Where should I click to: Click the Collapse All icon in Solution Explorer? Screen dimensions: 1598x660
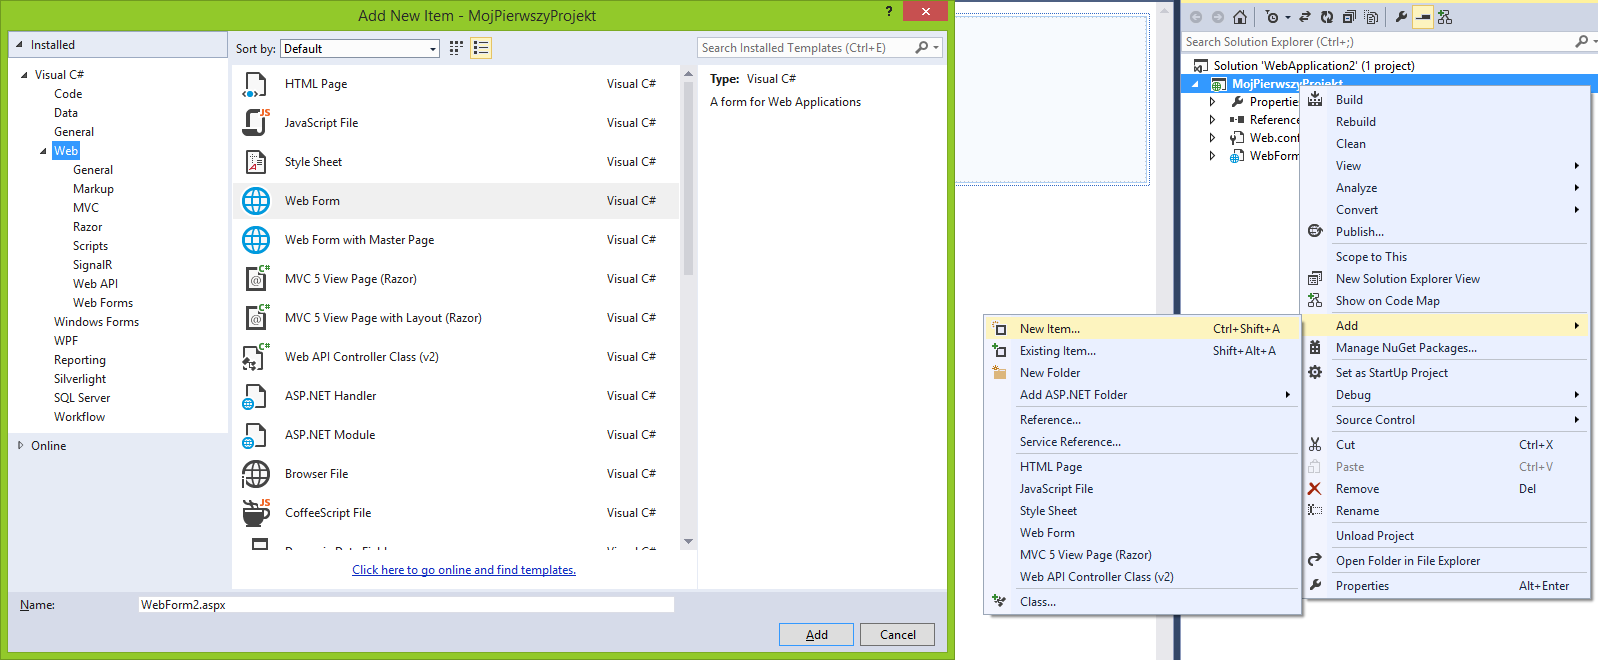tap(1349, 17)
